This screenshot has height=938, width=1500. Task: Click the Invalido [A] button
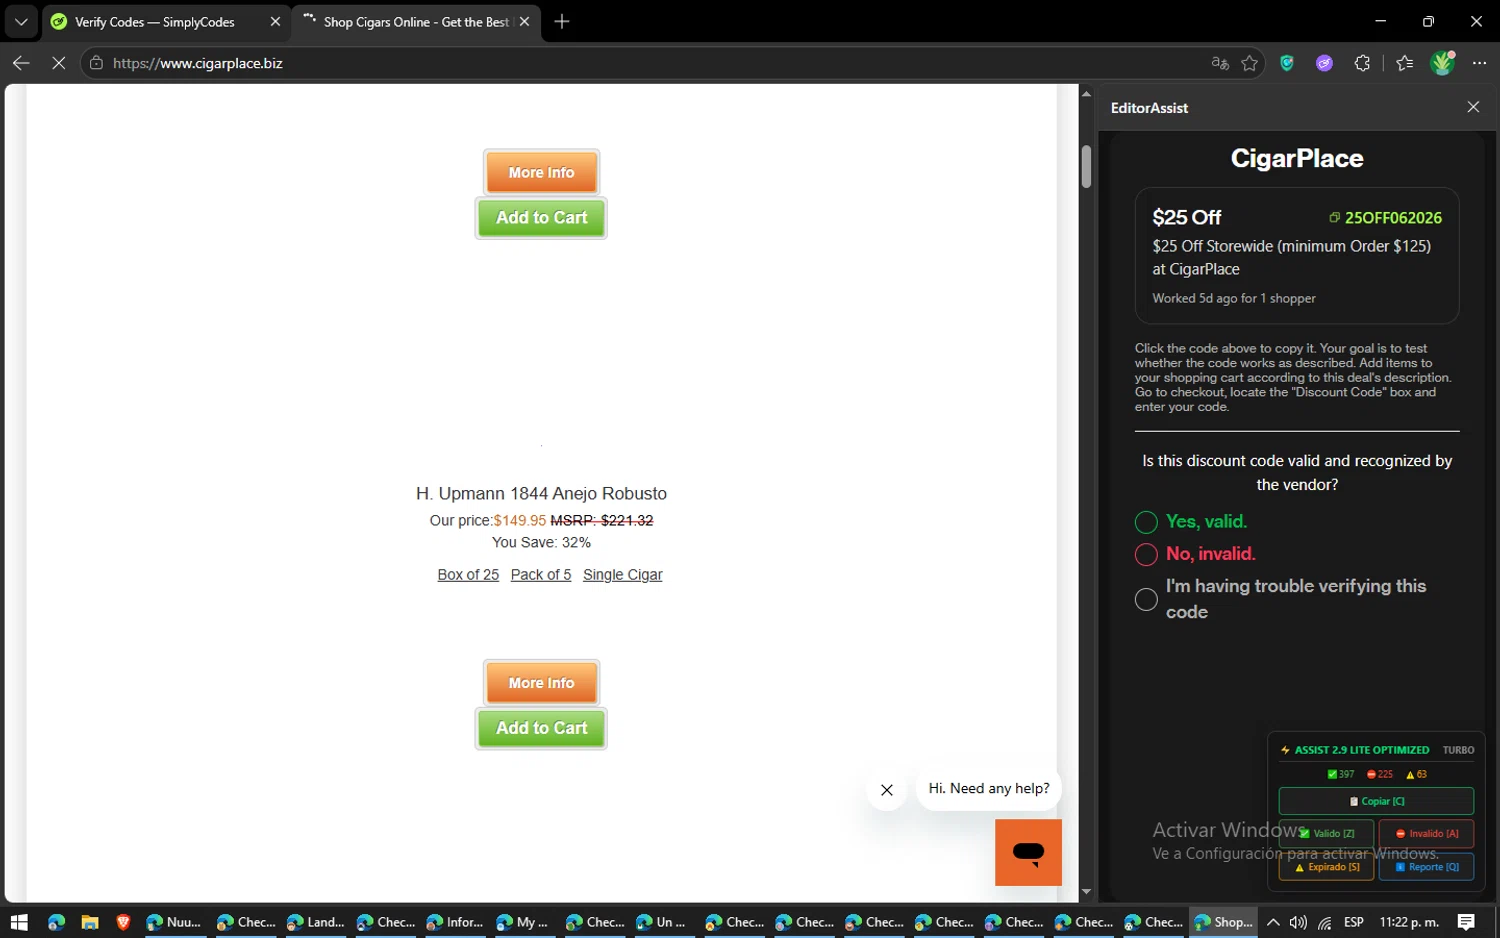(1426, 833)
